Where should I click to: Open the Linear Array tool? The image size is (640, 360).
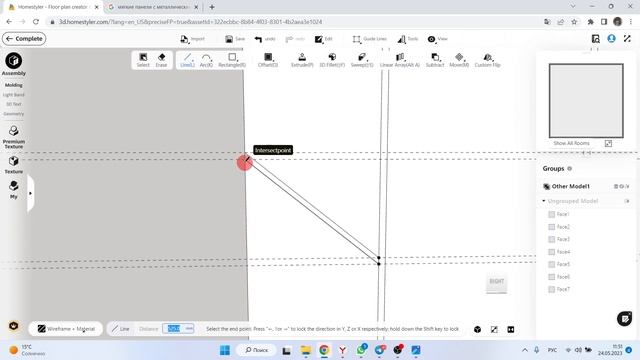click(x=400, y=60)
